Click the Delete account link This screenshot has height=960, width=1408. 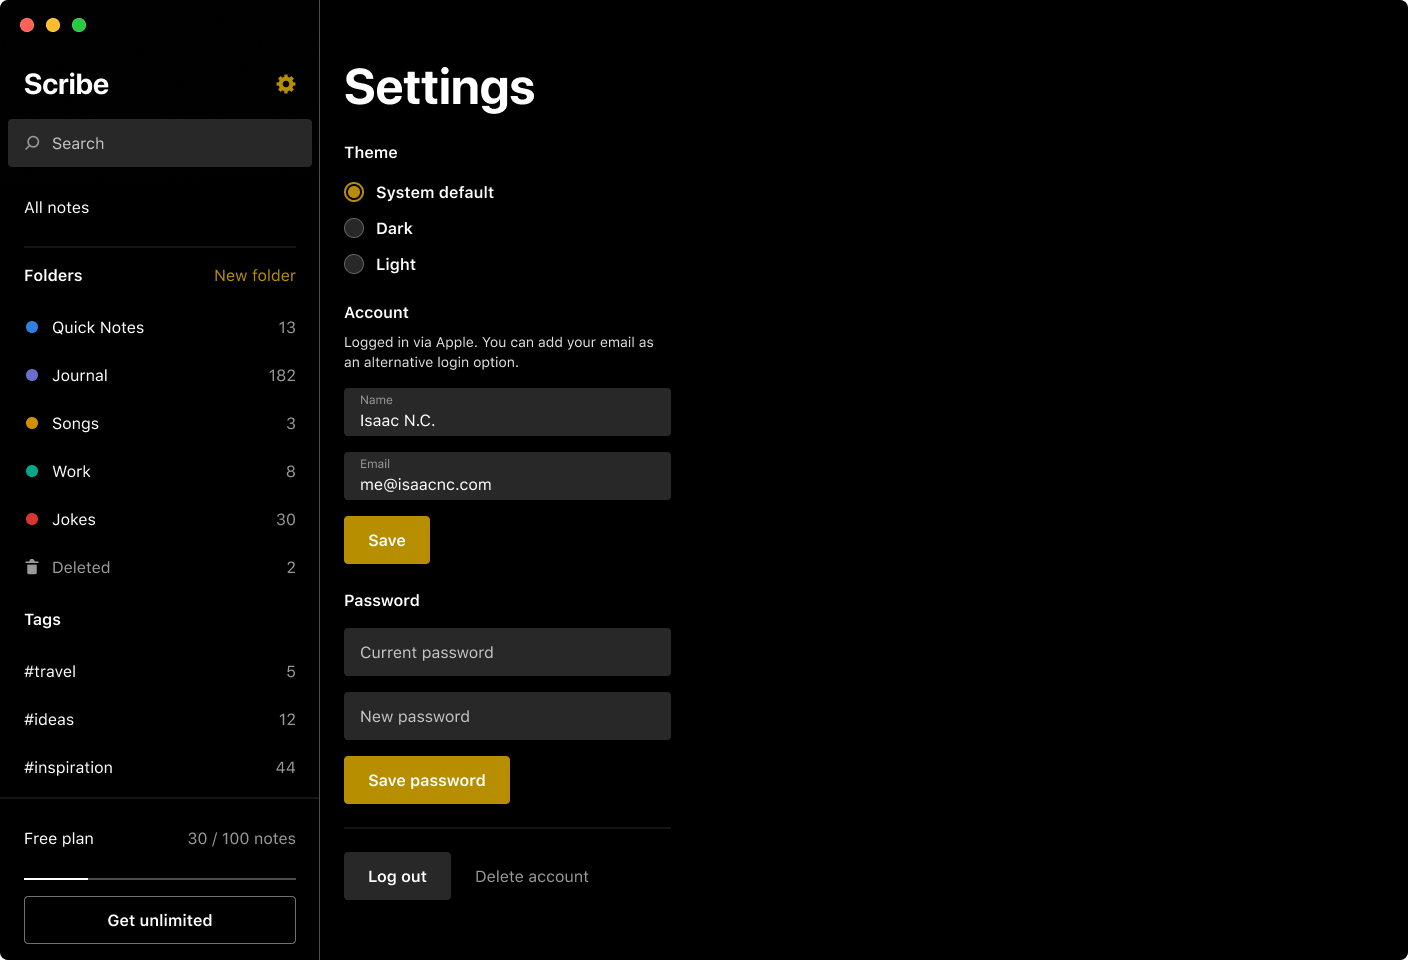[x=532, y=876]
